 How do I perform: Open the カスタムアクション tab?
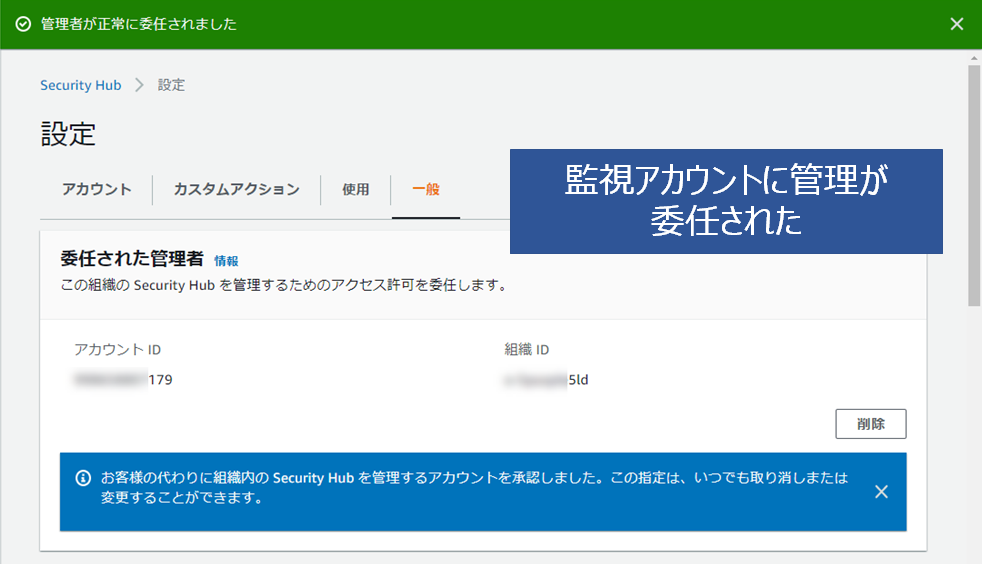pyautogui.click(x=236, y=189)
